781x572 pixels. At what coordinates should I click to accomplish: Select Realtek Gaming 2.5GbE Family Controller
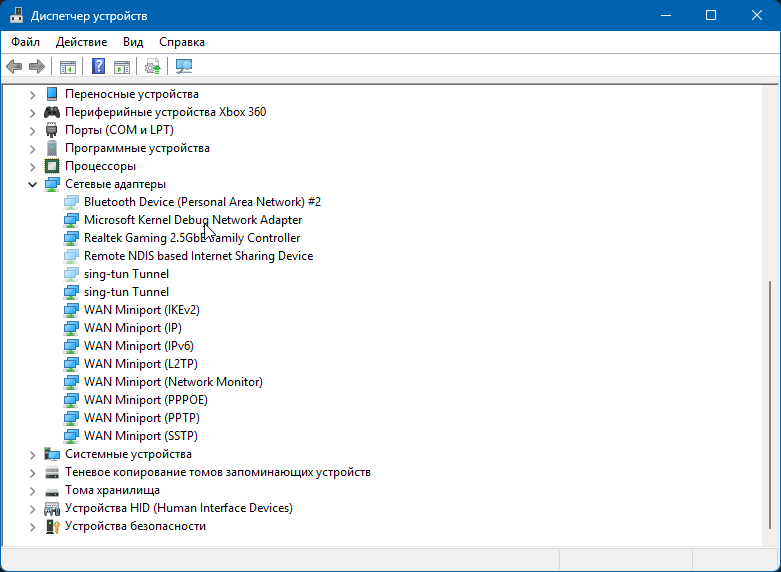[x=192, y=238]
